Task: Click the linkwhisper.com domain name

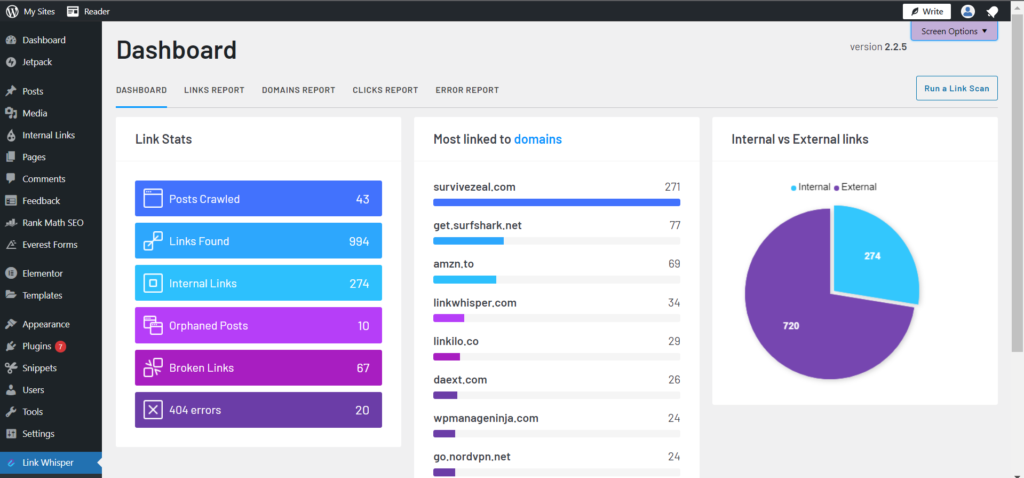Action: pos(475,303)
